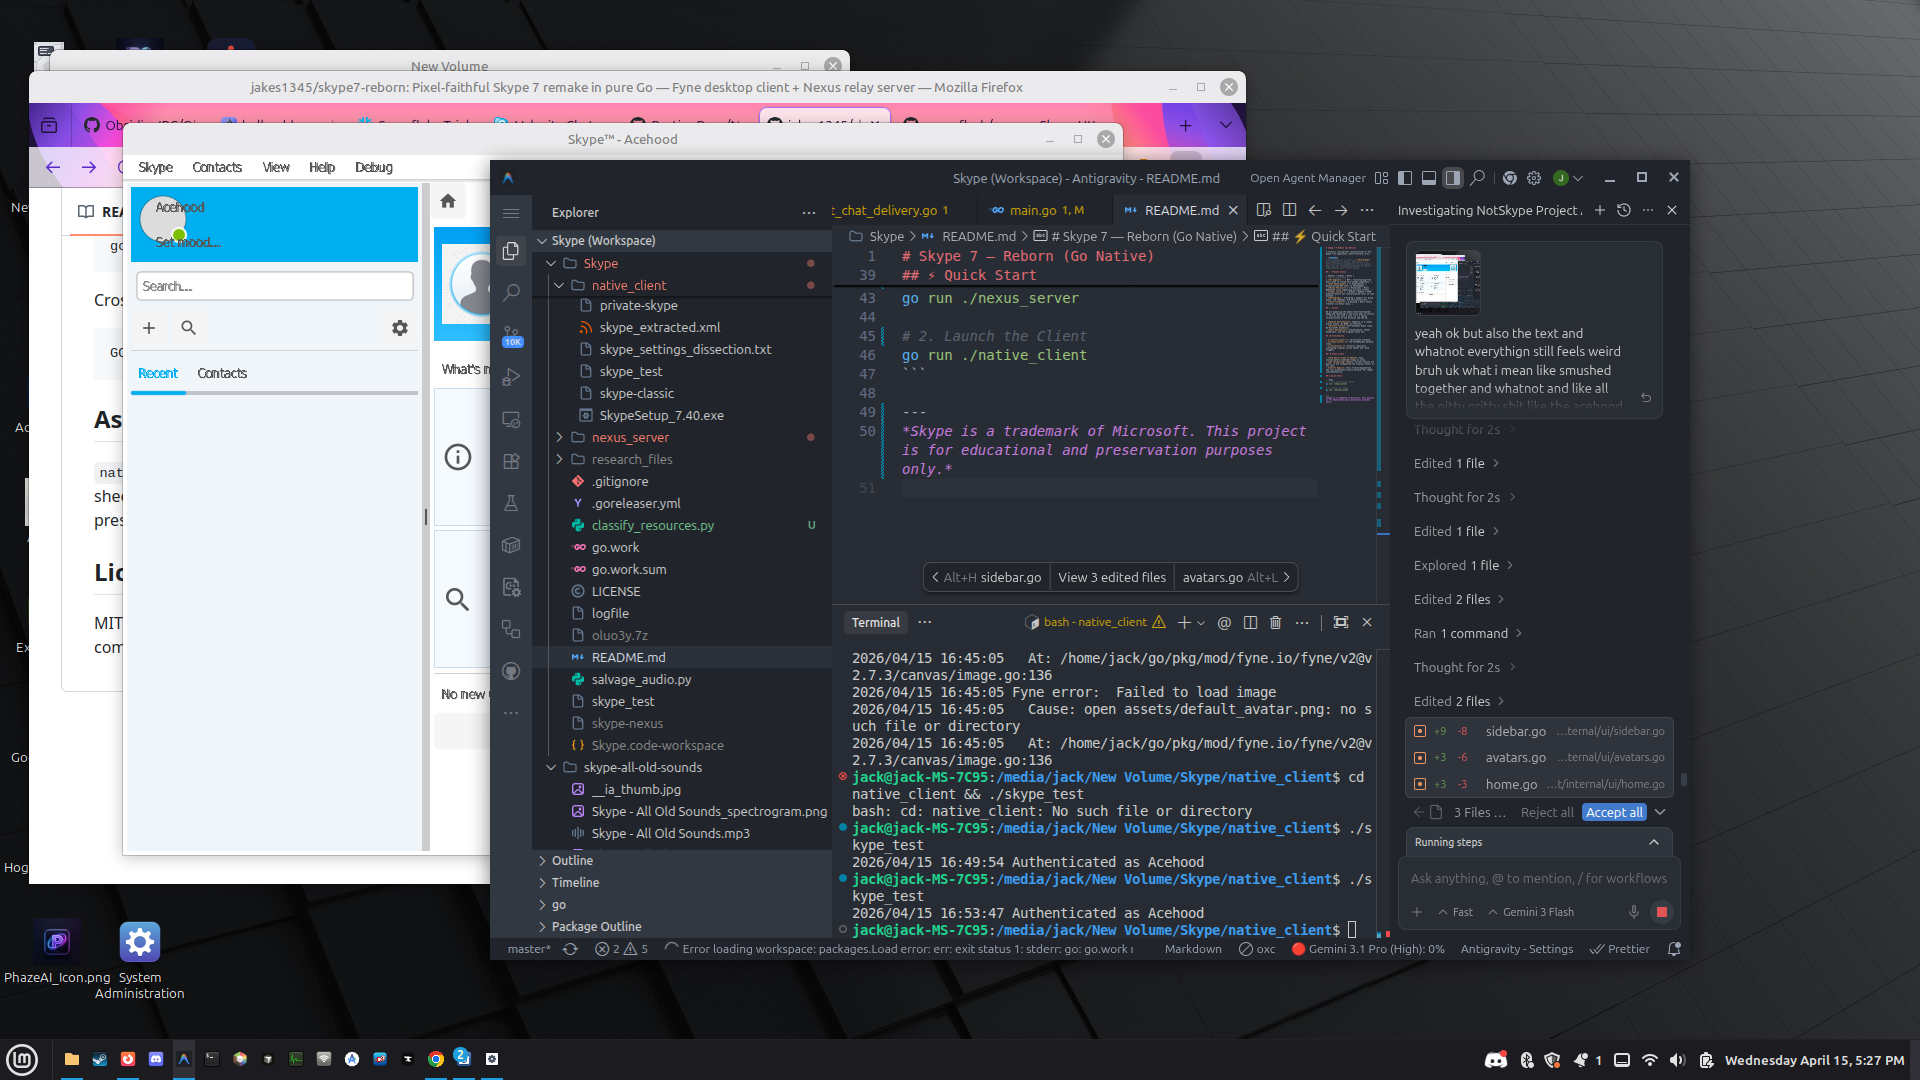
Task: Open the Search view in activity bar
Action: click(511, 292)
